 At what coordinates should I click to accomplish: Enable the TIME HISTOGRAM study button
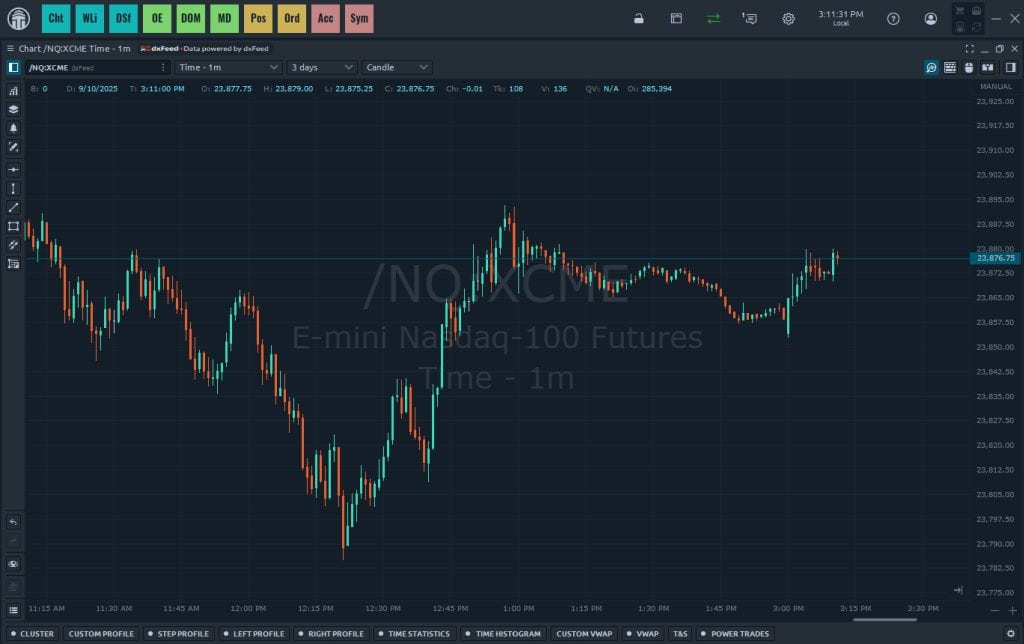click(504, 634)
